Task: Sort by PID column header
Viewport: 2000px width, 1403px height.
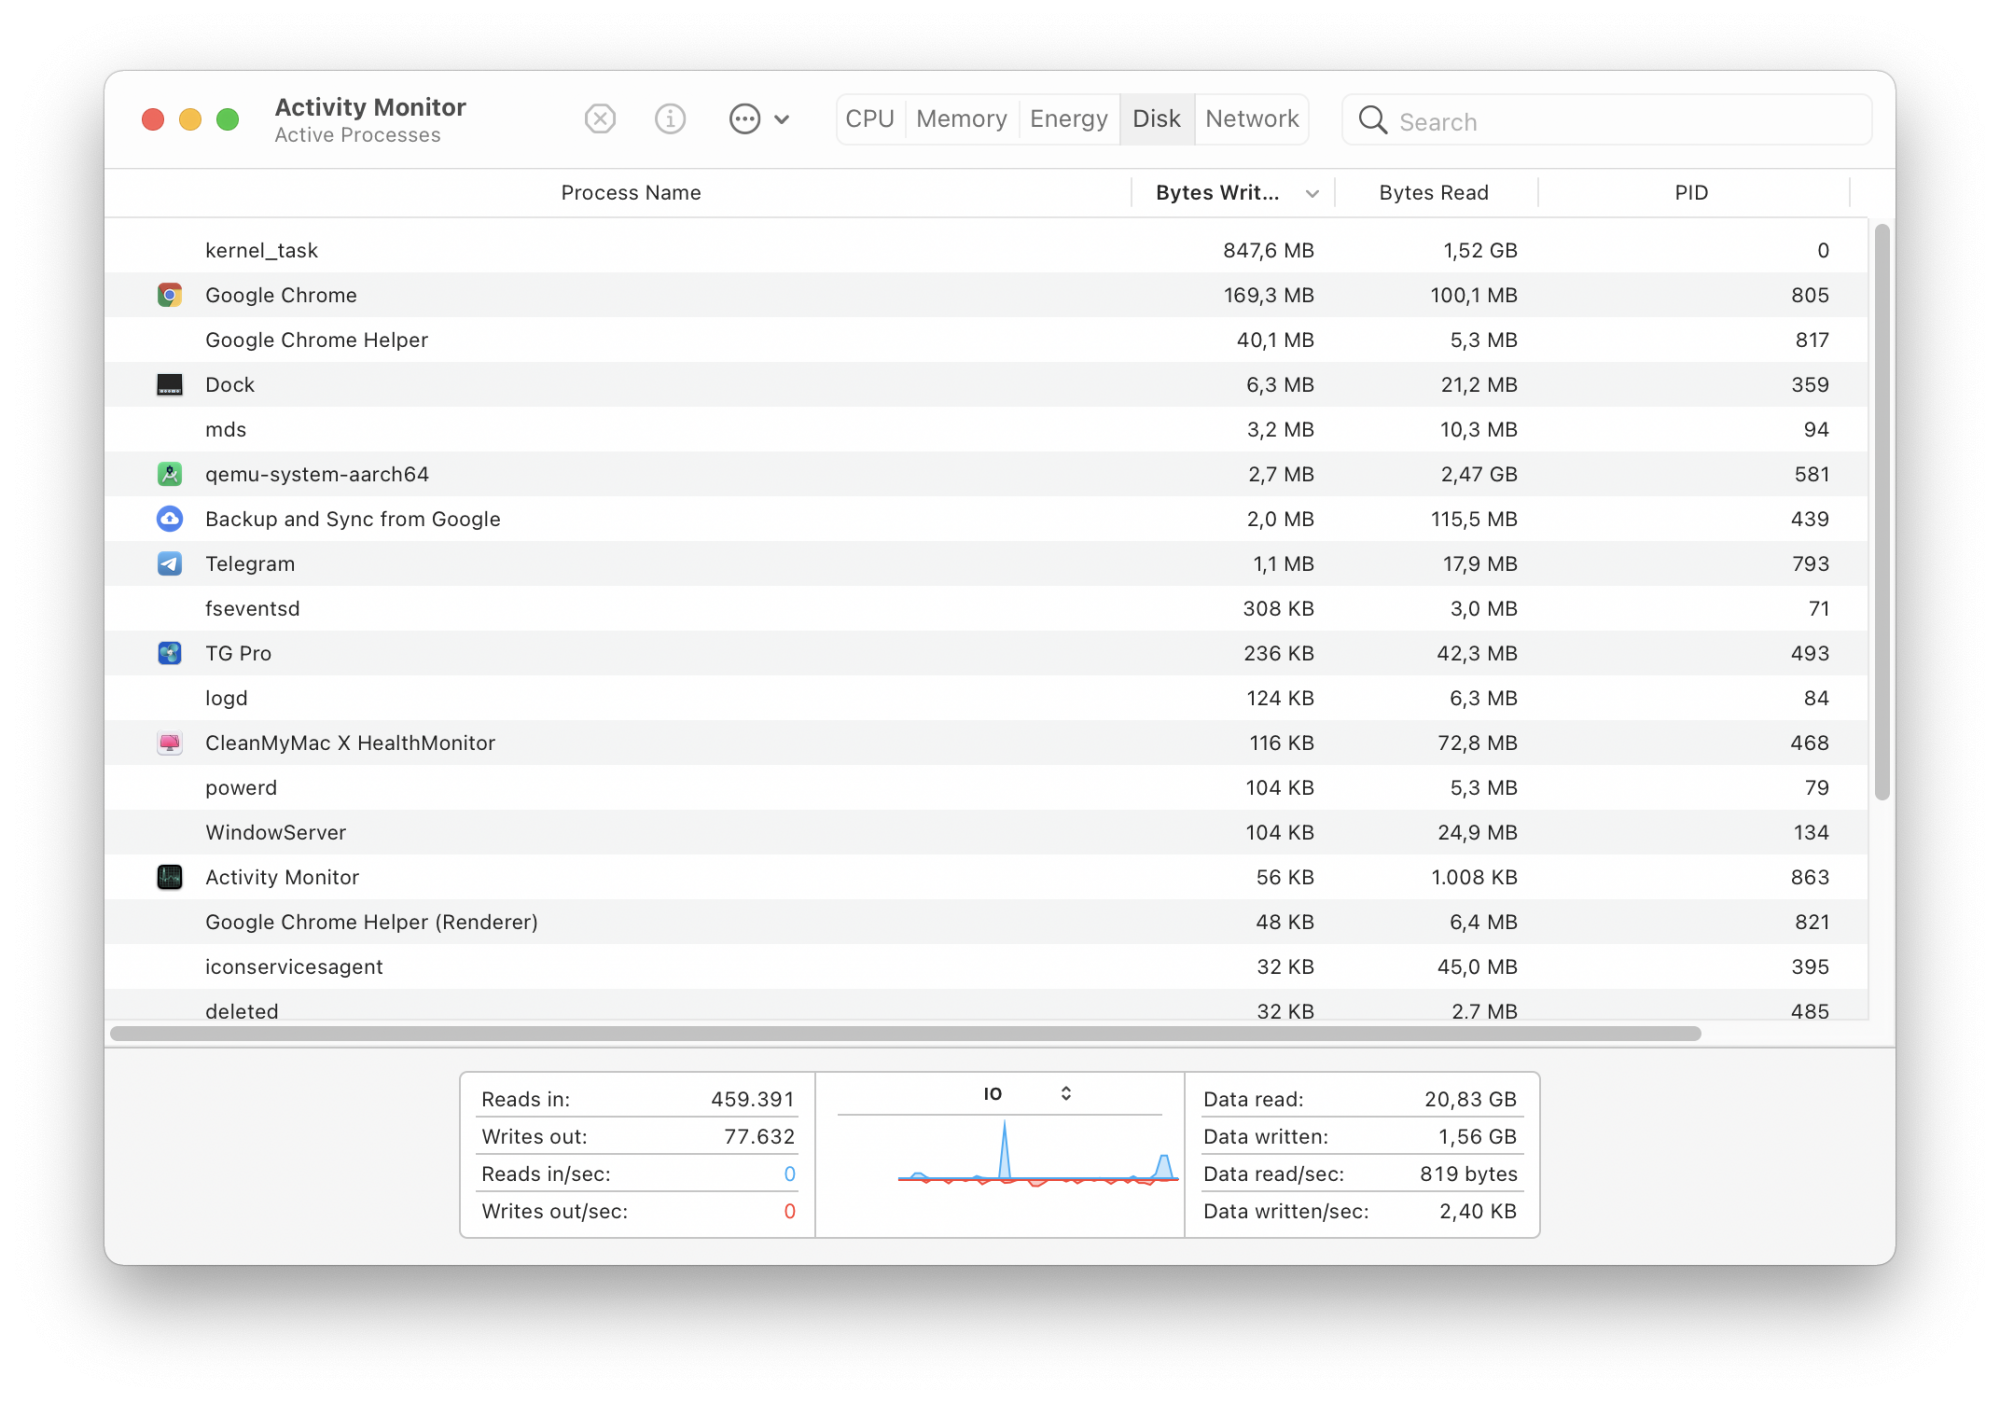Action: (1691, 192)
